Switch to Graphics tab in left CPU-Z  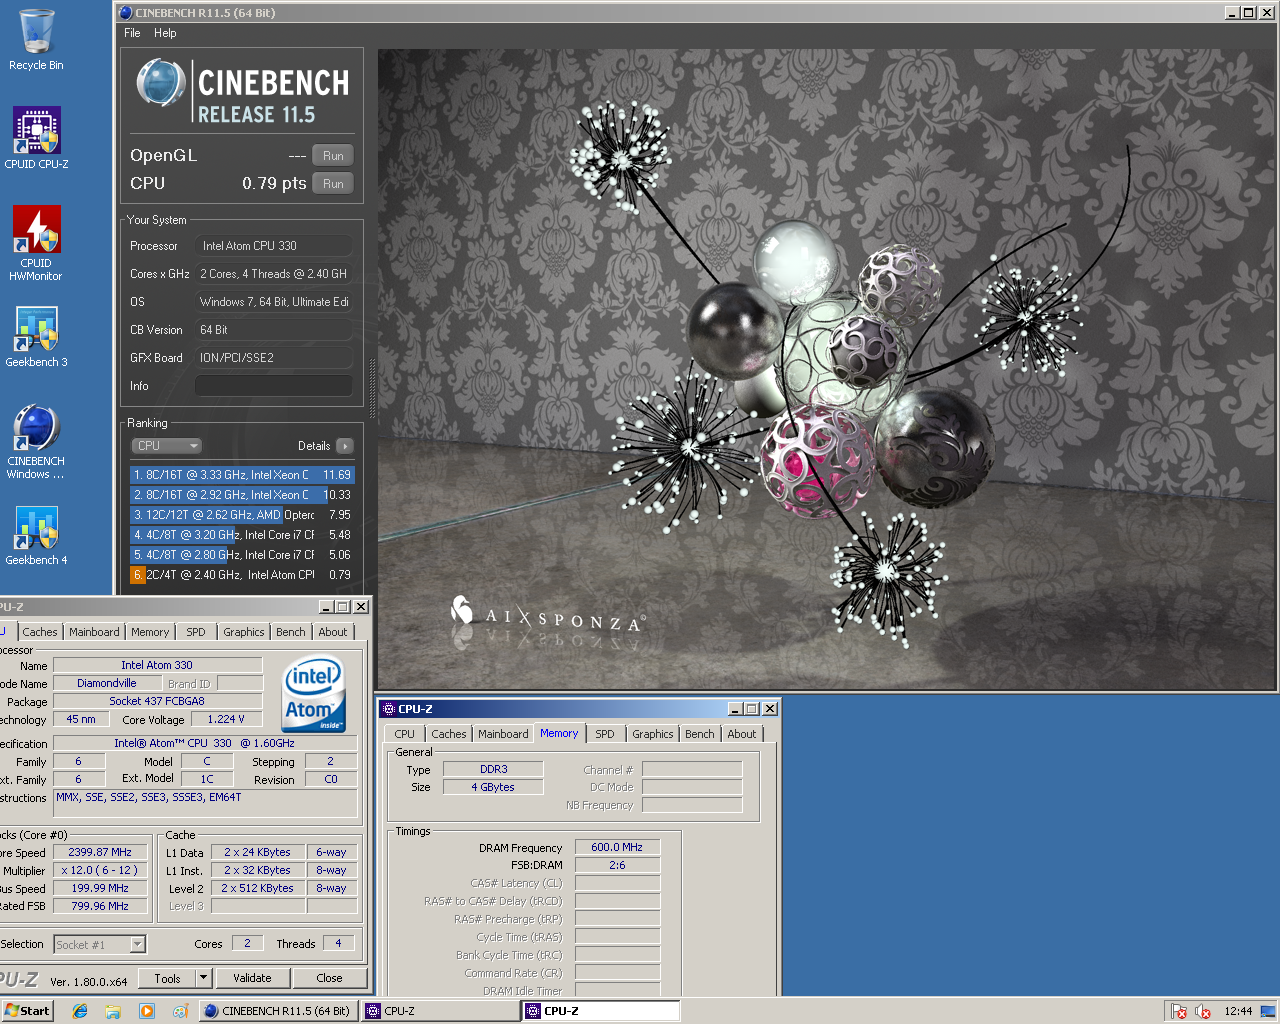(244, 632)
